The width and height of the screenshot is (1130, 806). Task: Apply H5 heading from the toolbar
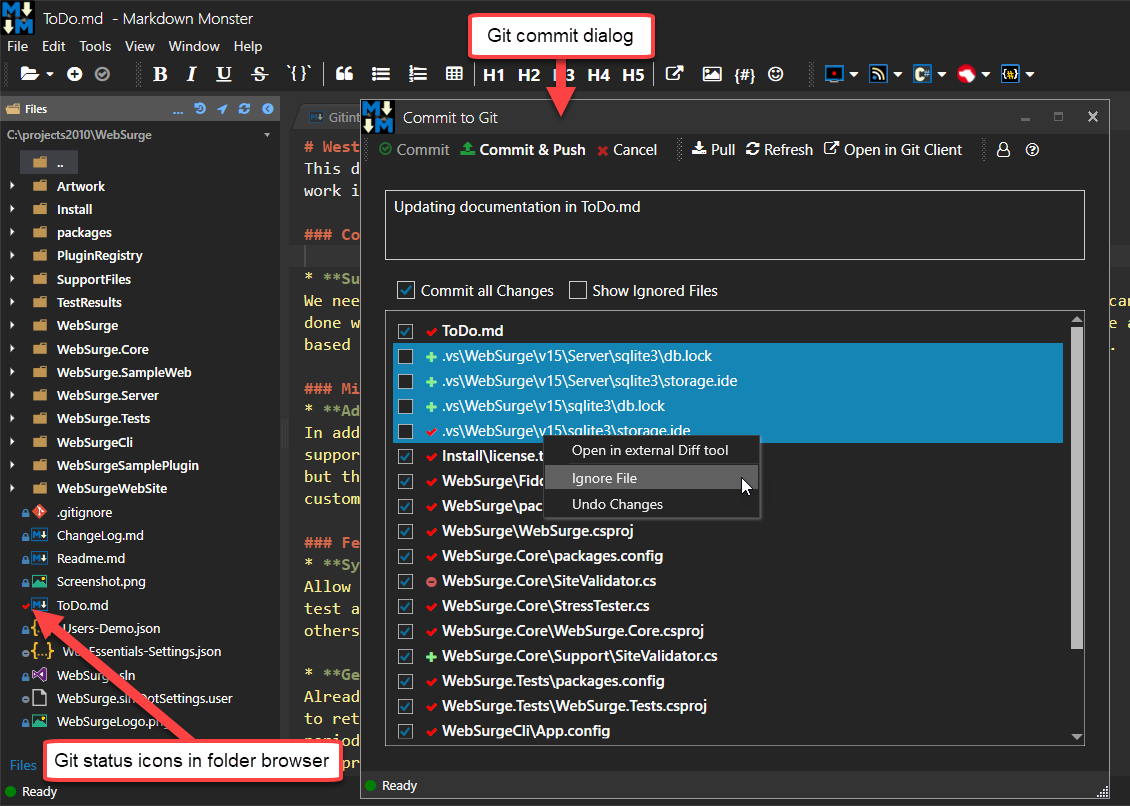tap(633, 75)
